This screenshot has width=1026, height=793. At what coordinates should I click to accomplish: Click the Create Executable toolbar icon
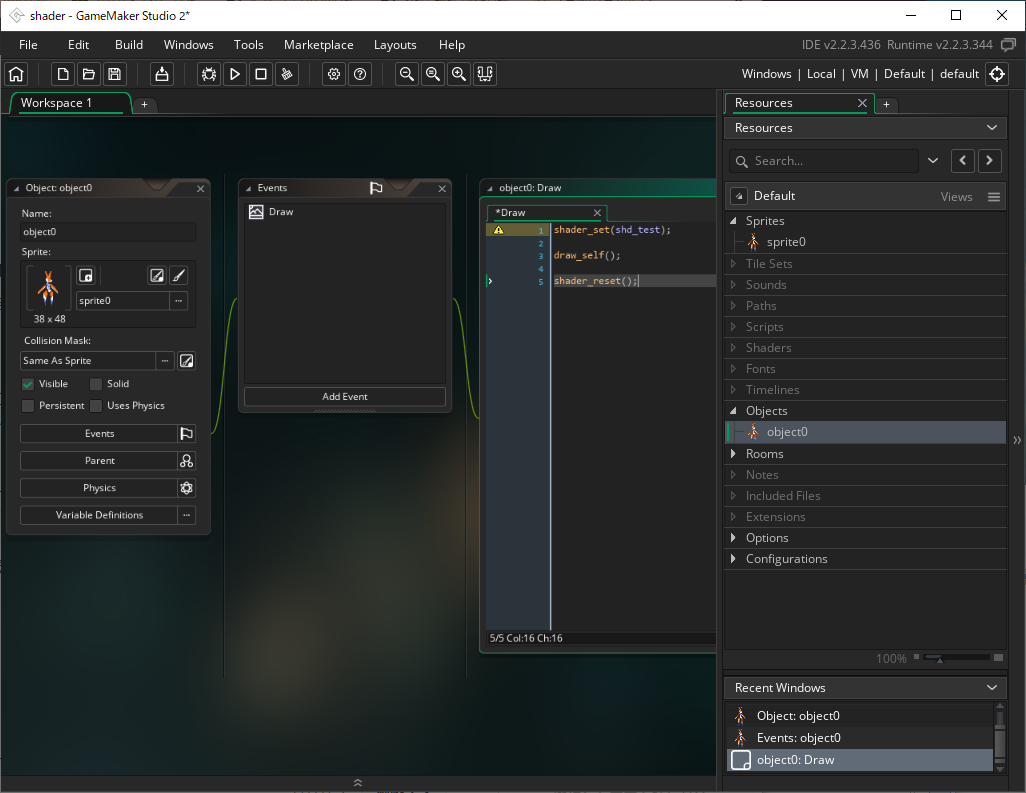(162, 74)
